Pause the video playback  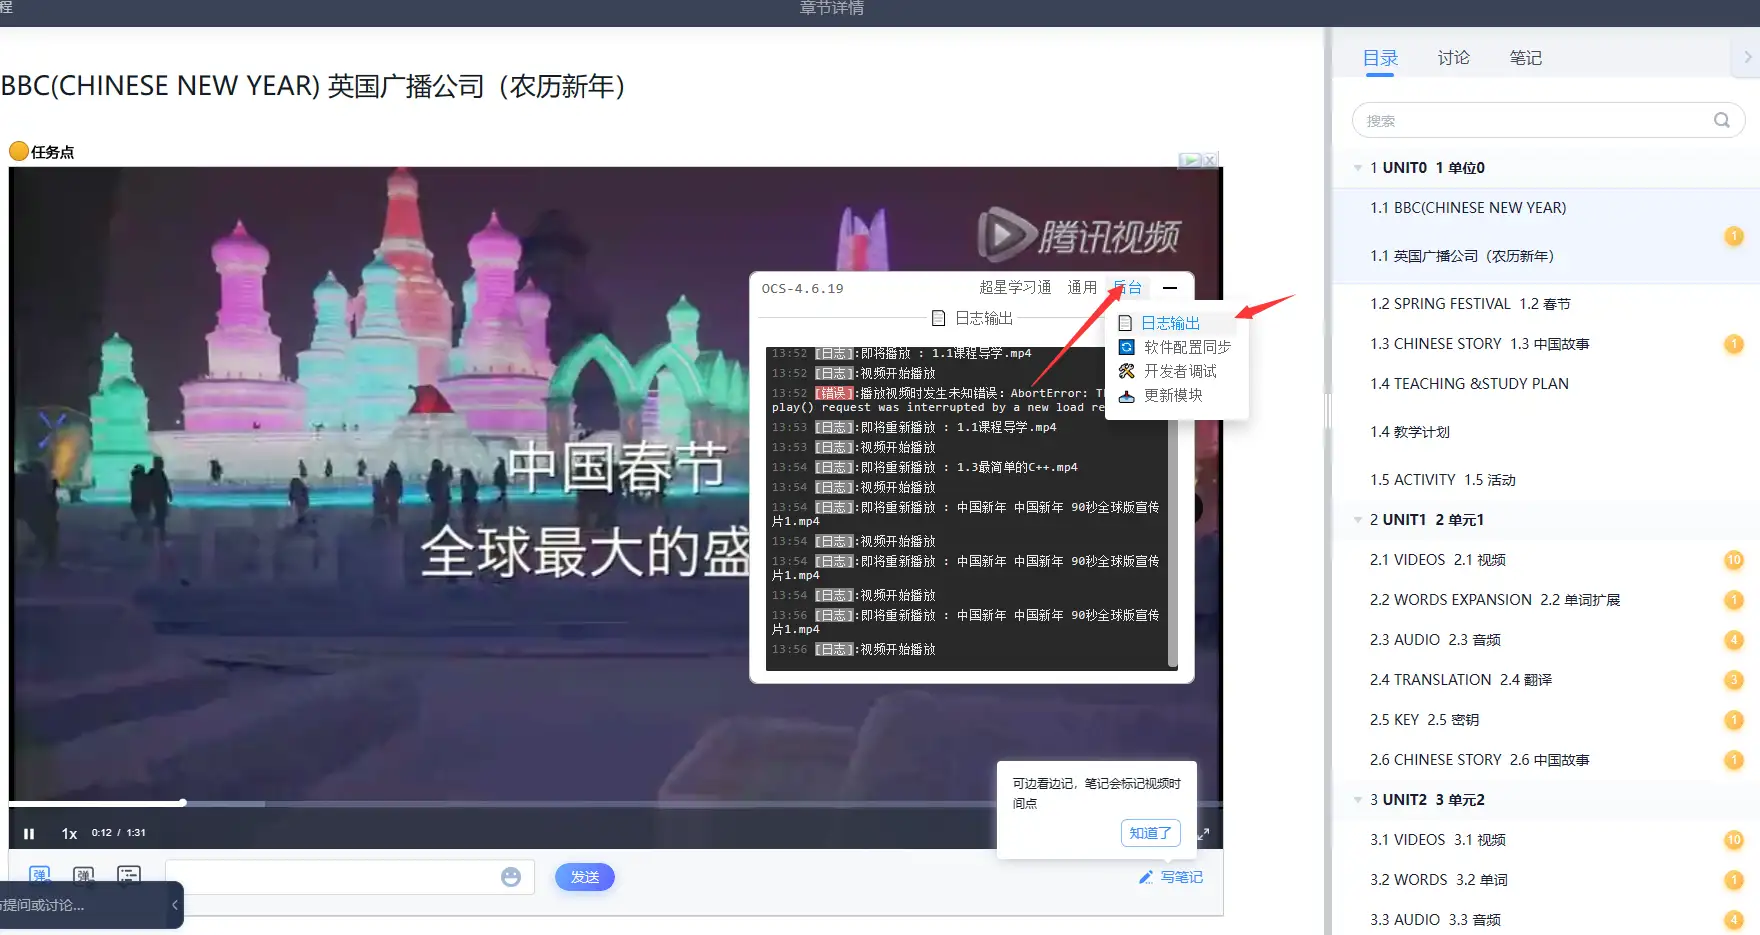pyautogui.click(x=29, y=833)
